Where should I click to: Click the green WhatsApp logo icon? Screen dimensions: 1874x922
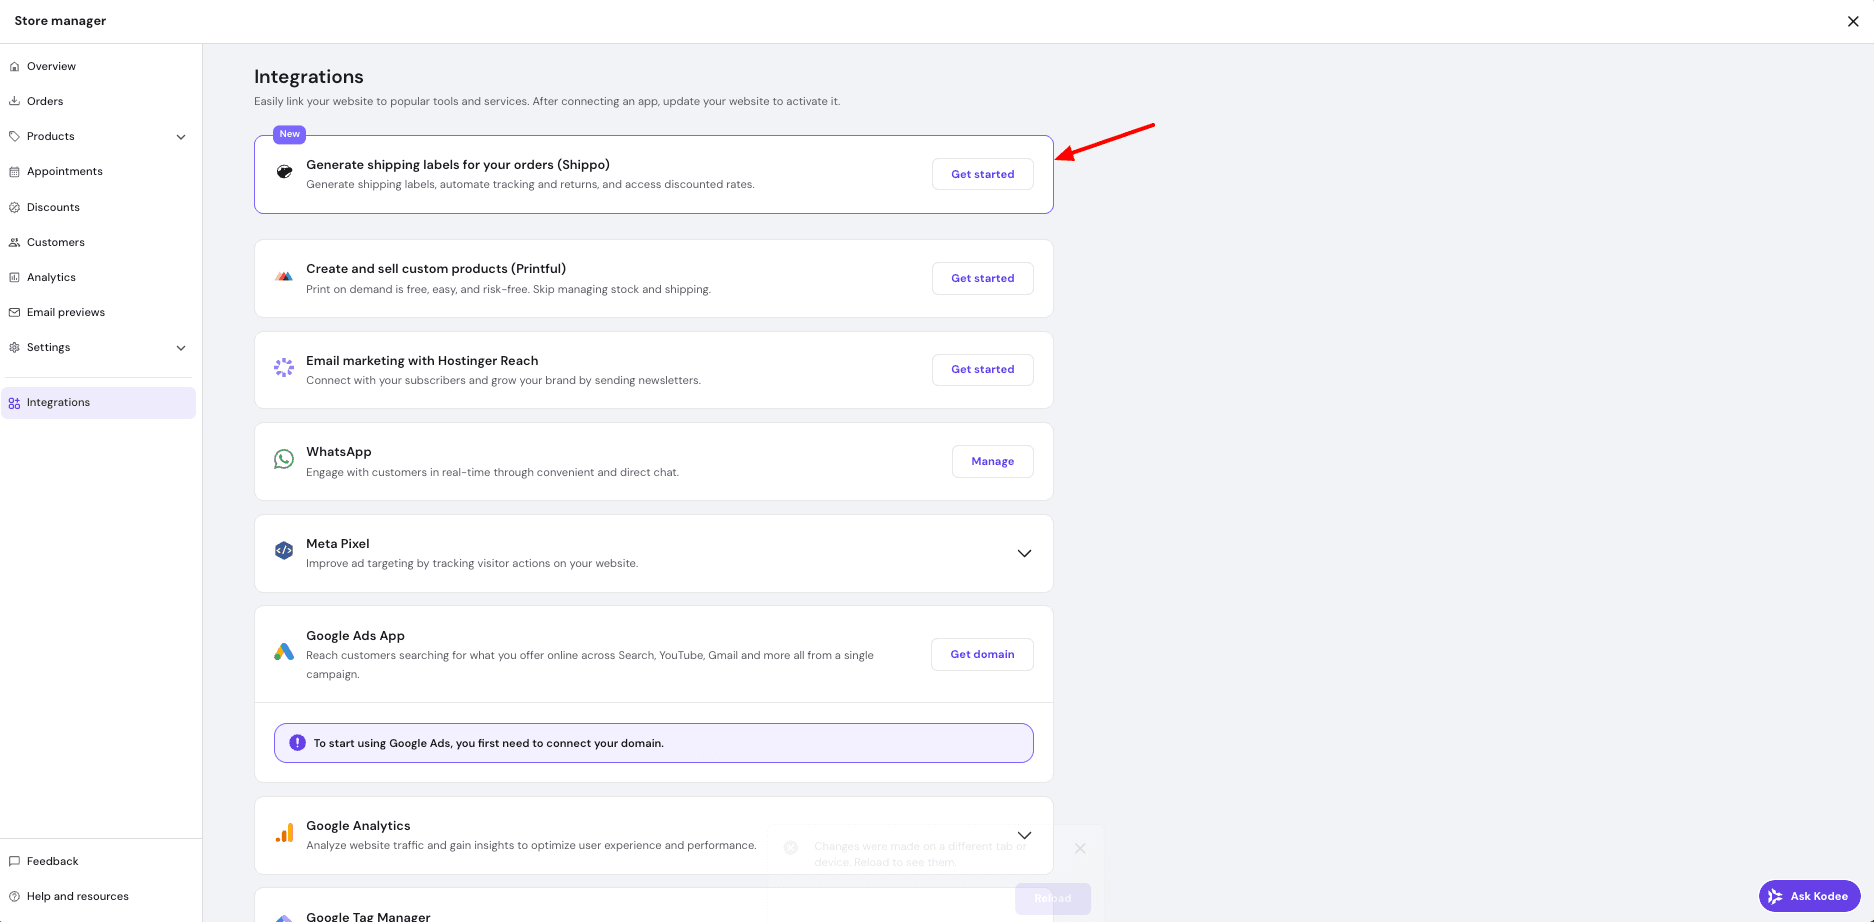(x=284, y=459)
